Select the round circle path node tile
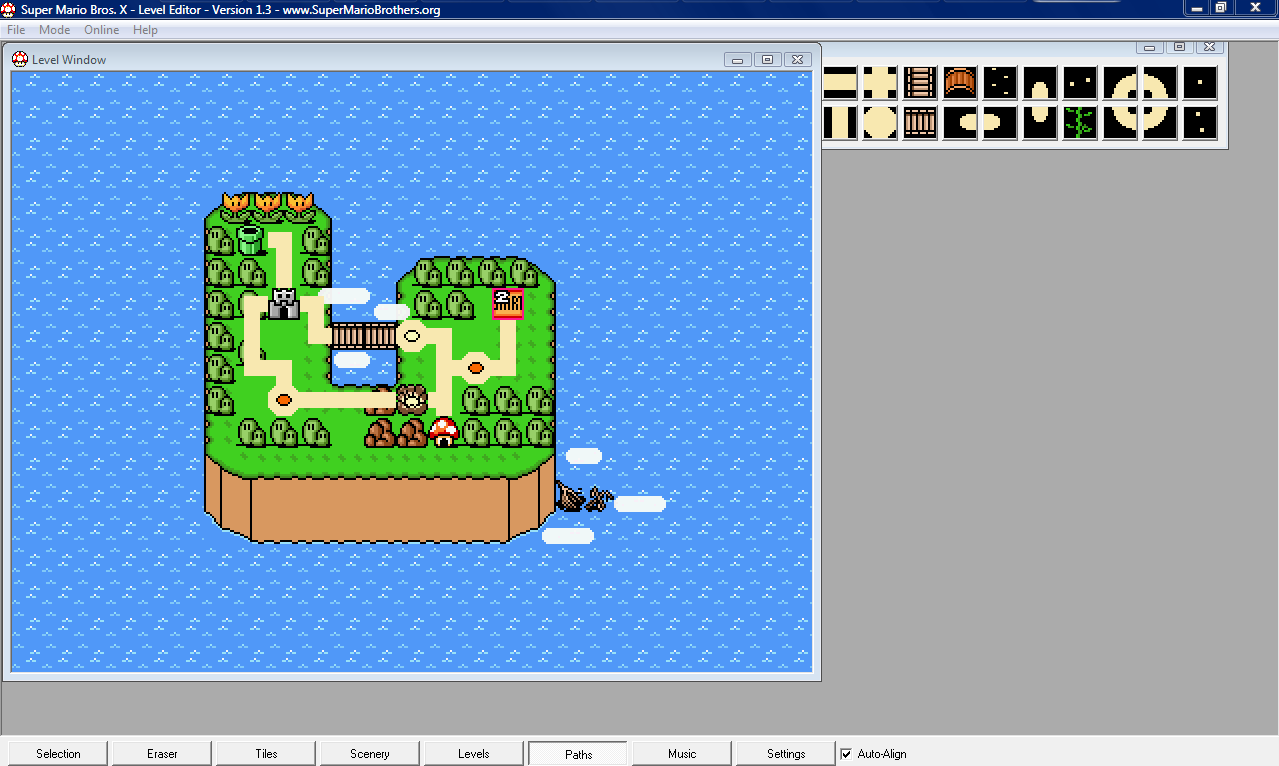Viewport: 1279px width, 766px height. (x=880, y=122)
